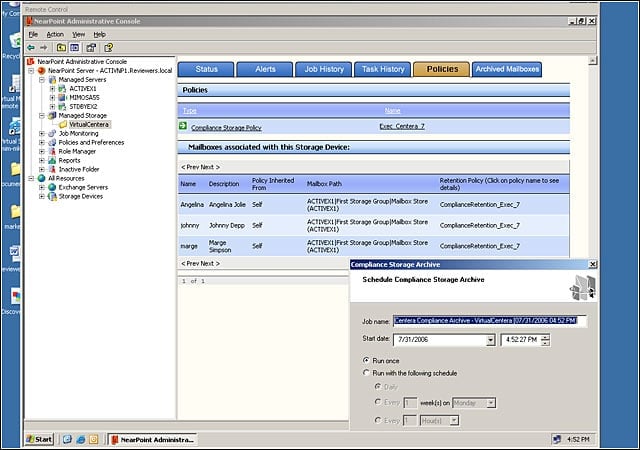Click the Forward arrow toolbar icon
The width and height of the screenshot is (640, 450).
click(44, 48)
